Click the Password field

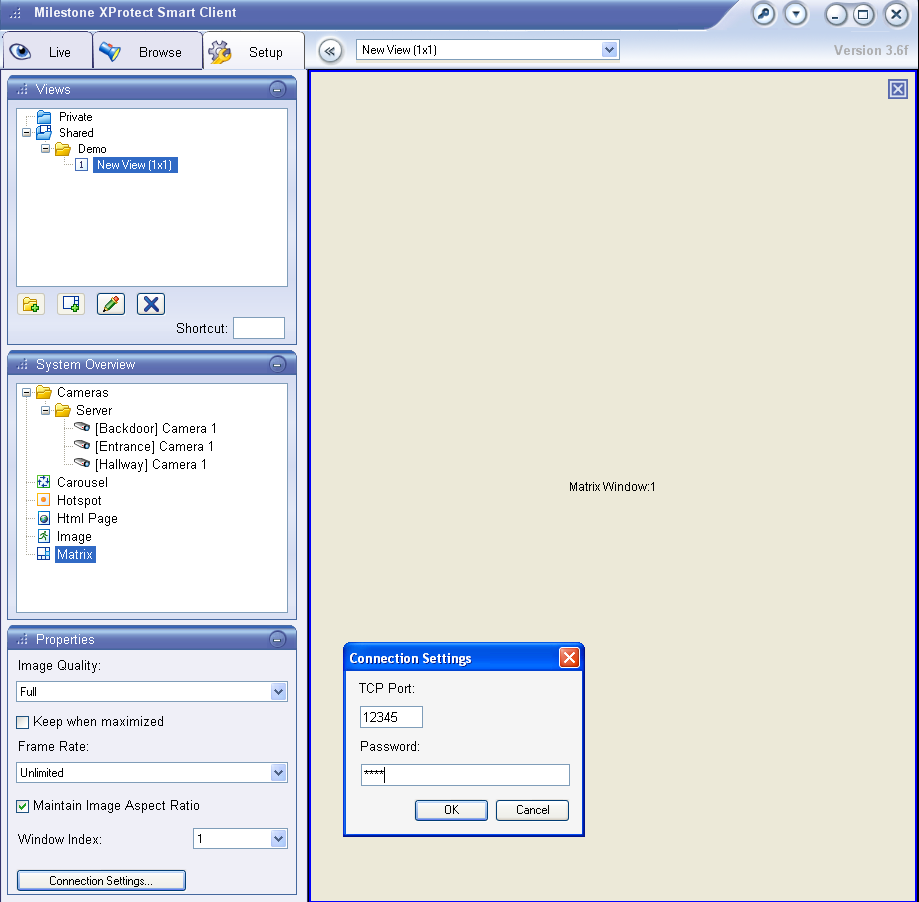click(465, 775)
